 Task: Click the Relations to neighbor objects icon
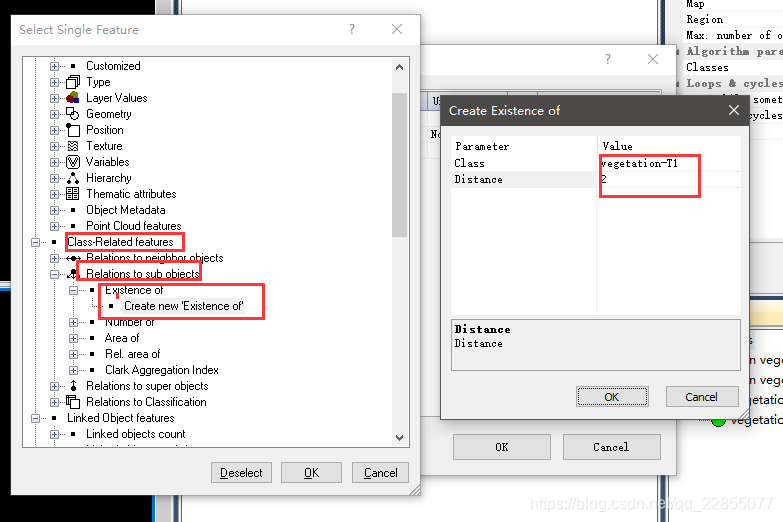click(73, 258)
